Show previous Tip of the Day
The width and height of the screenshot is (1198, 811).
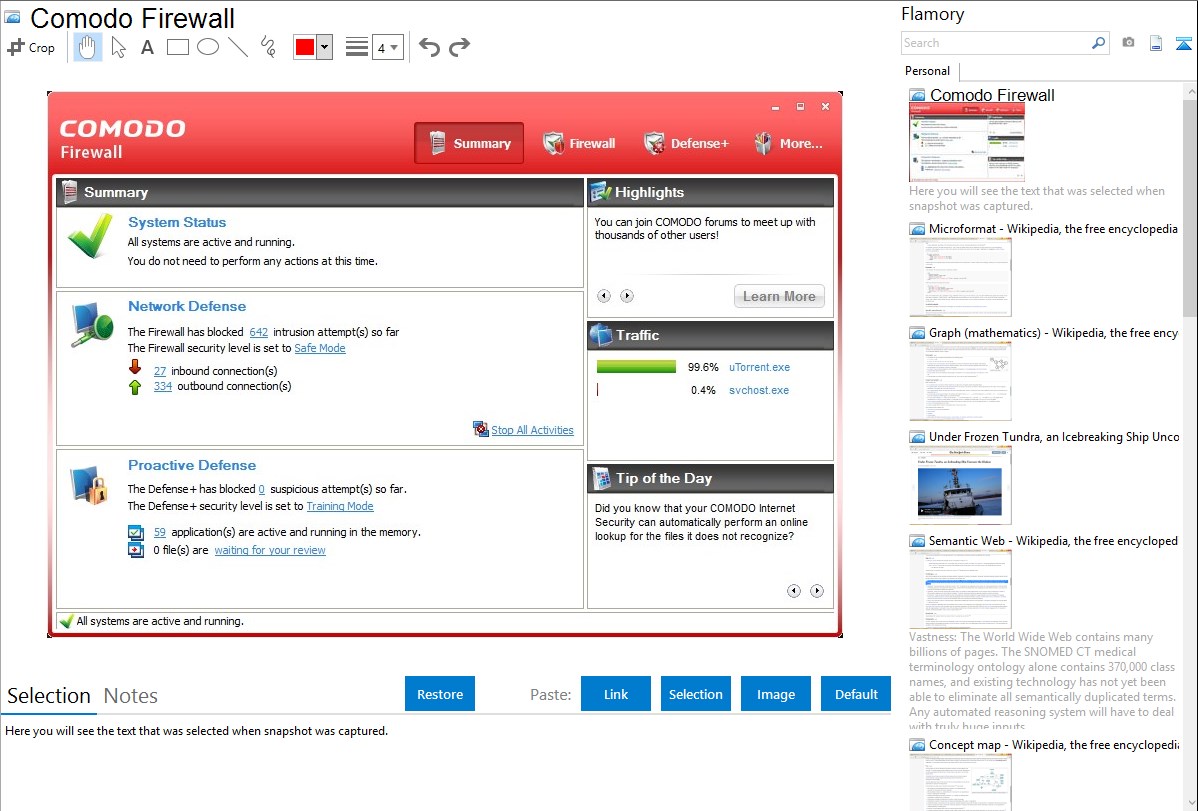coord(794,591)
